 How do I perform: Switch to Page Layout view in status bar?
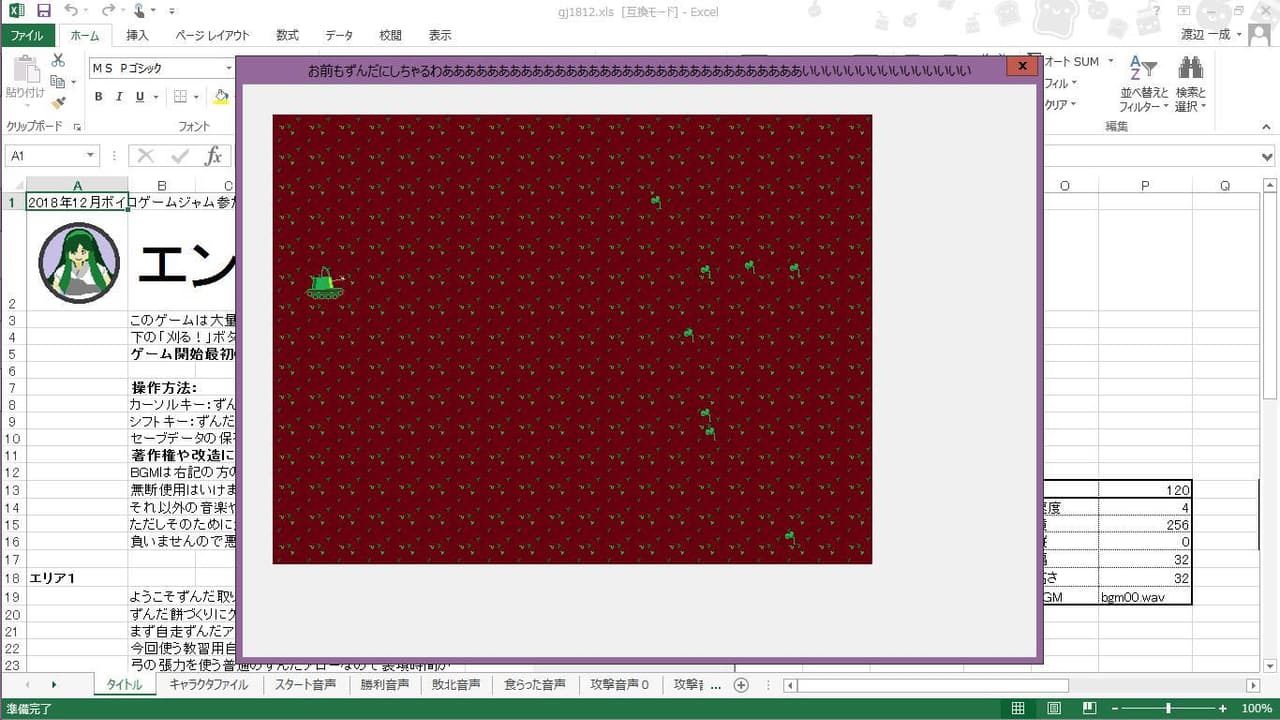(1054, 709)
